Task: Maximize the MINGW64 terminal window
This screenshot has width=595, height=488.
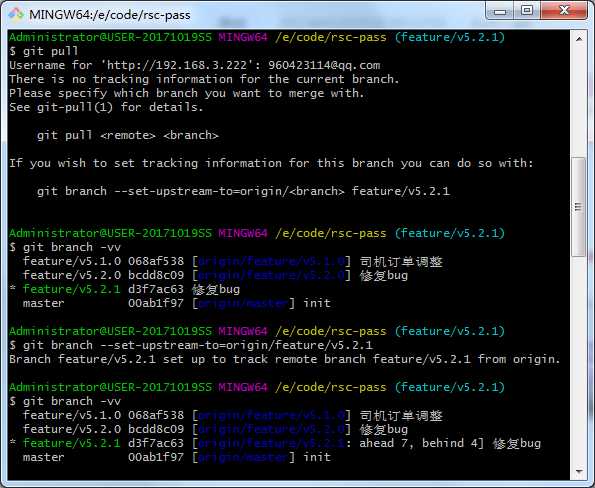Action: [527, 11]
